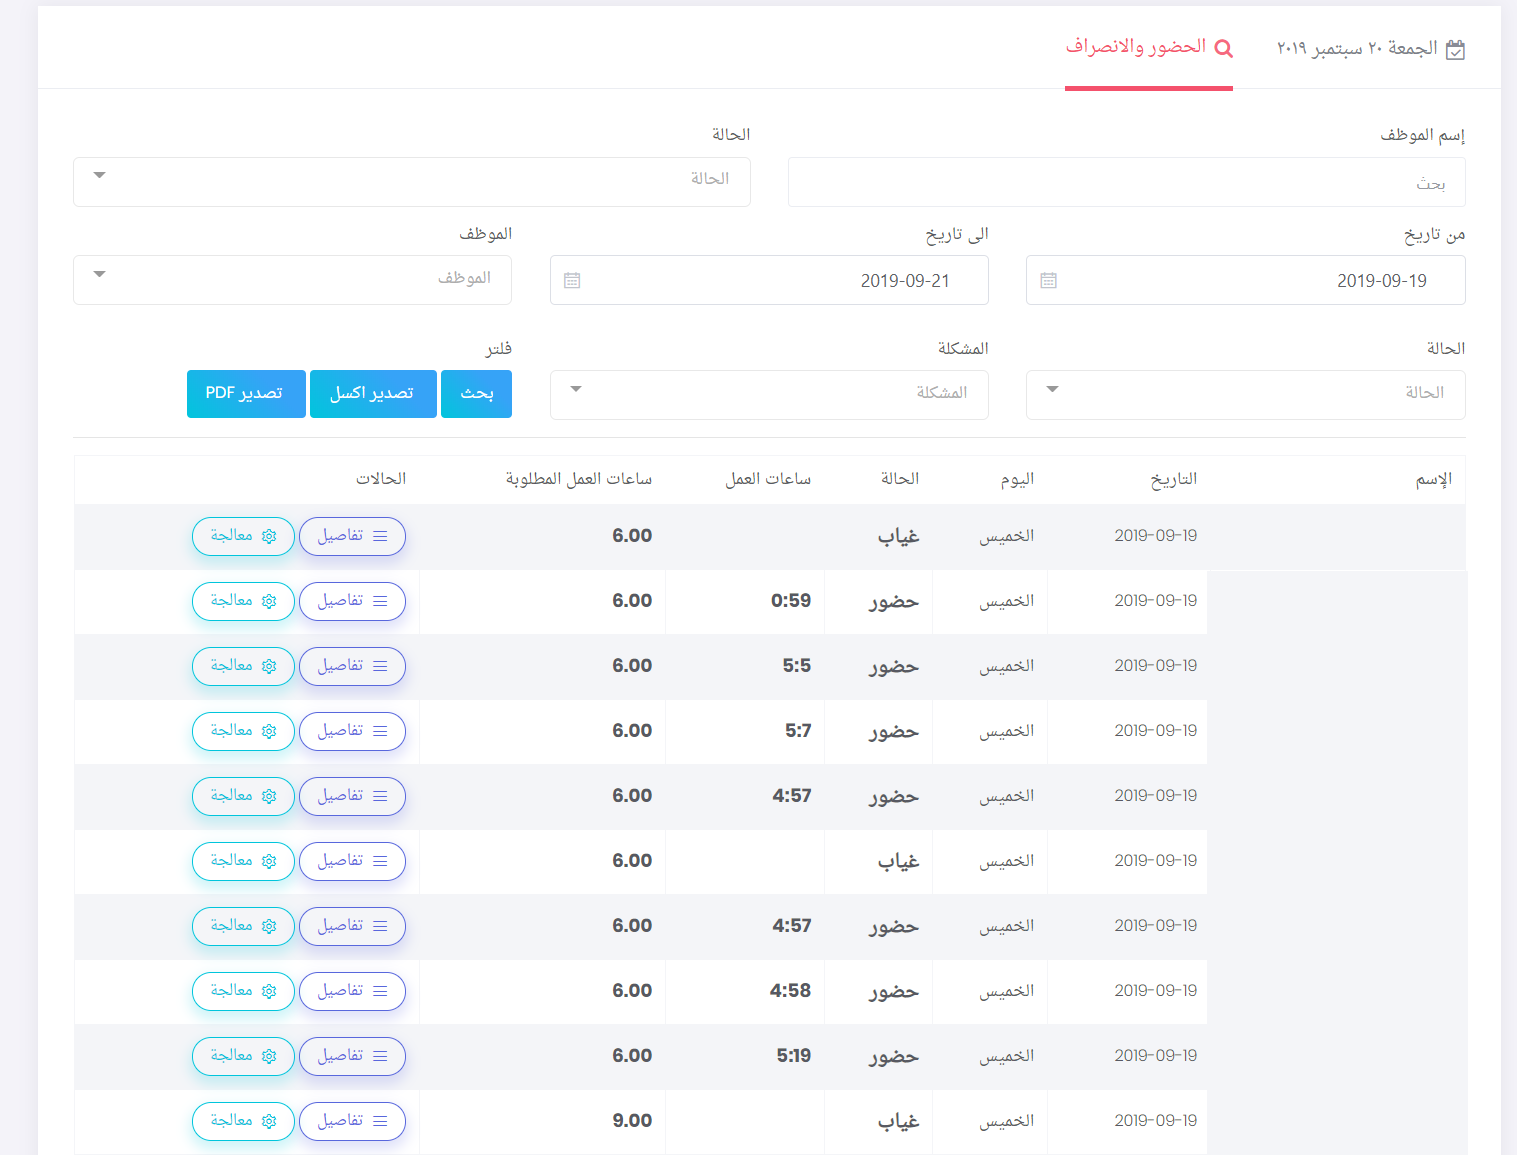The image size is (1517, 1155).
Task: Click the list icon in the 5:19 row's تفاصيل button
Action: [380, 1057]
